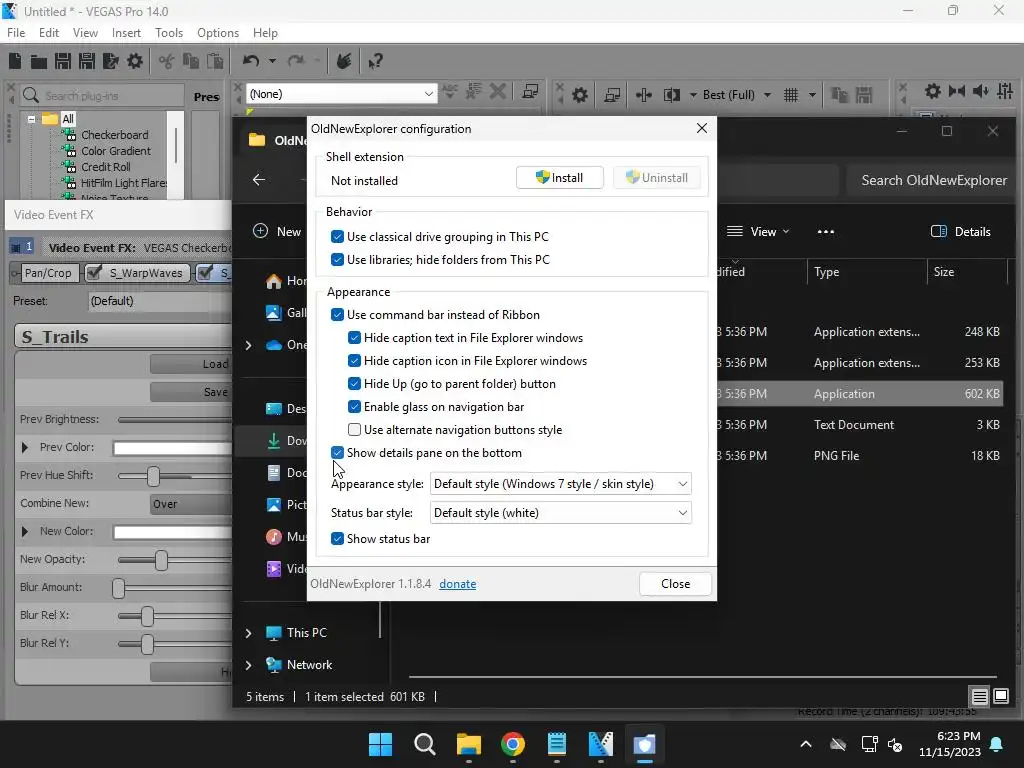Toggle the Show status bar checkbox
This screenshot has height=768, width=1024.
tap(337, 538)
